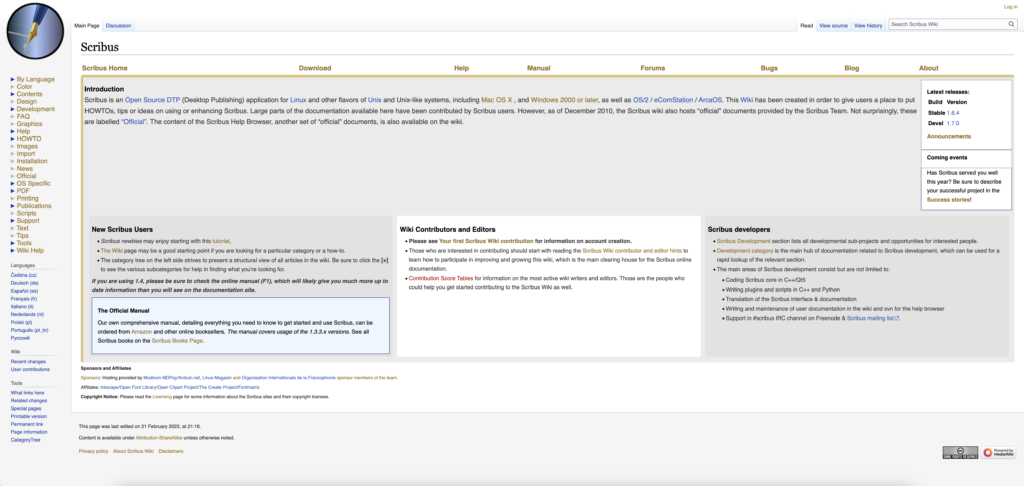Open the Amazon link in Official Manual
This screenshot has width=1024, height=486.
(142, 332)
